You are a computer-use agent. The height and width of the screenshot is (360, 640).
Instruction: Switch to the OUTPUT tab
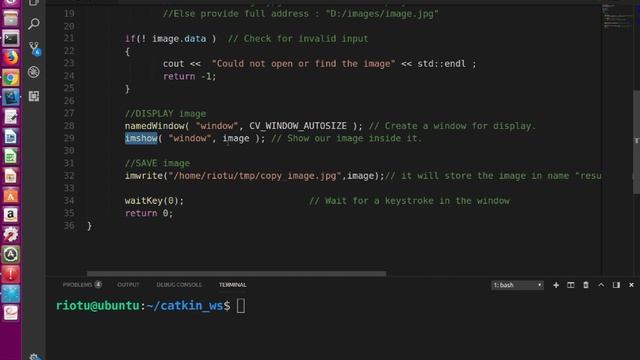(128, 285)
